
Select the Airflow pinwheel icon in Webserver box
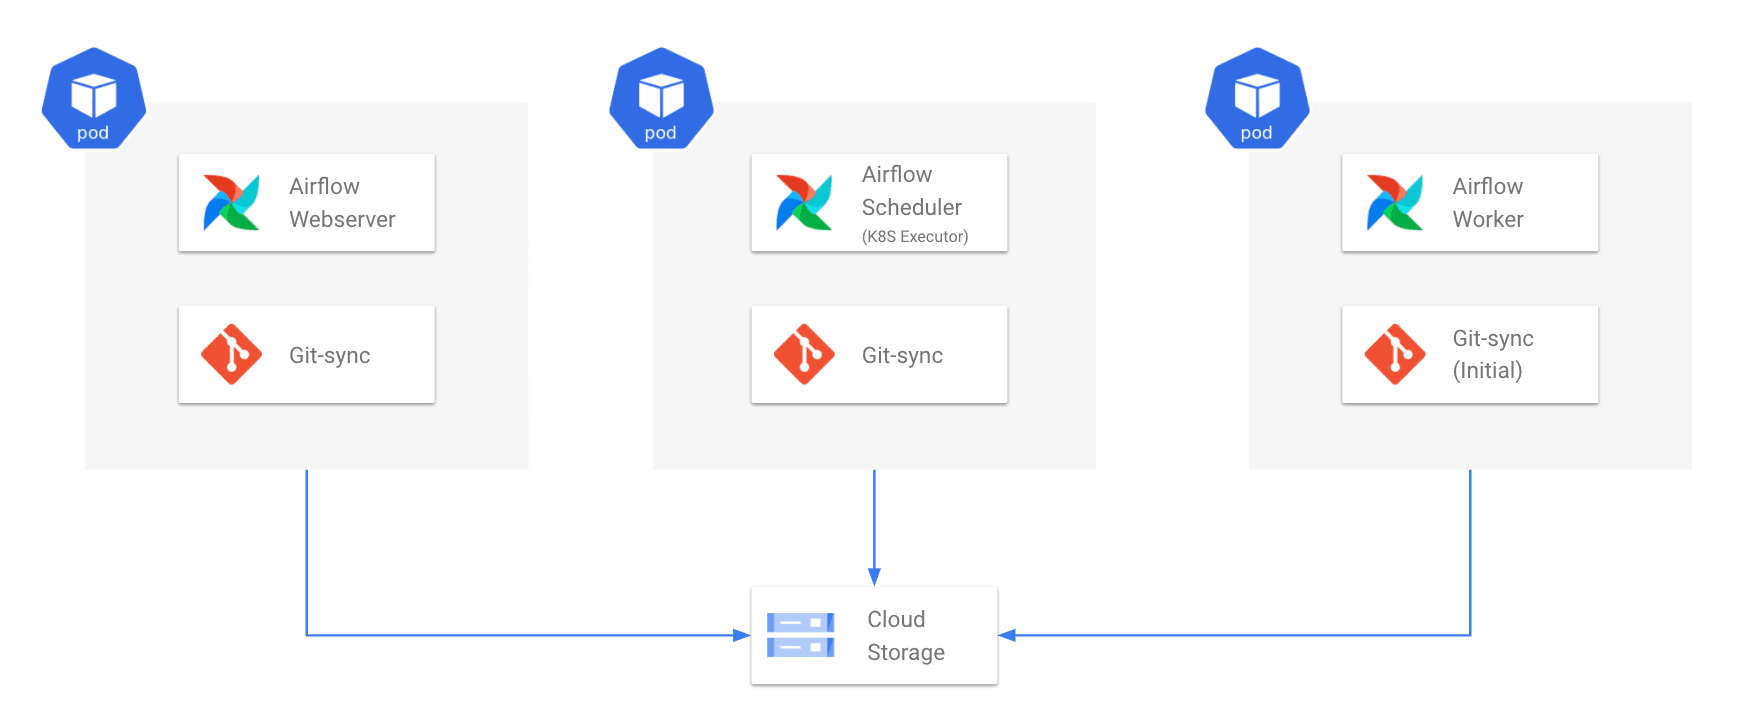pyautogui.click(x=231, y=202)
